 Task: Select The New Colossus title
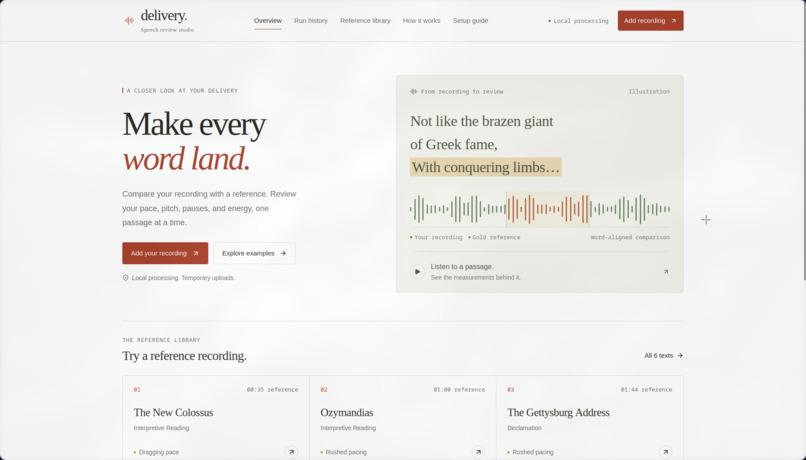(x=173, y=413)
